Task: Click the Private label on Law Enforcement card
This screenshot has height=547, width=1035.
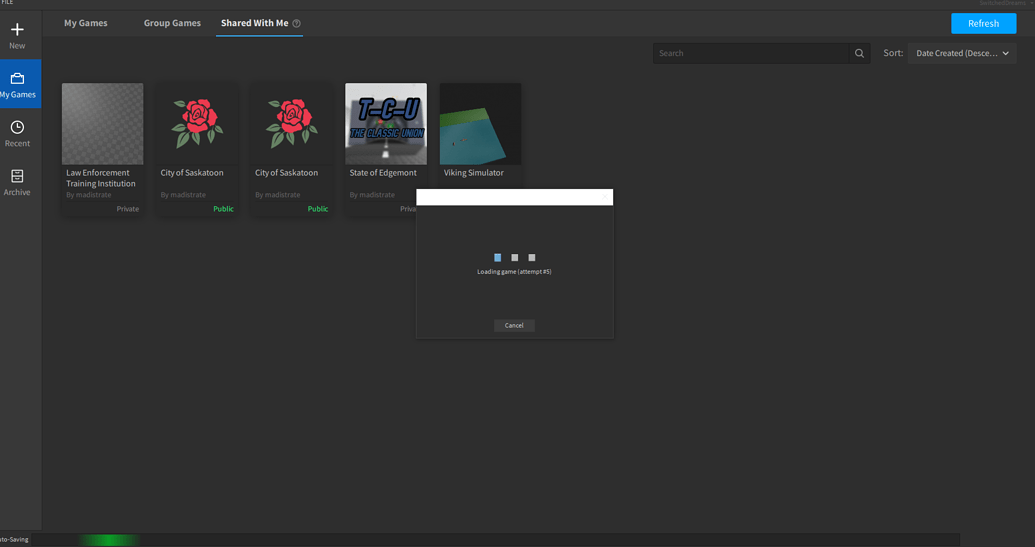Action: coord(127,209)
